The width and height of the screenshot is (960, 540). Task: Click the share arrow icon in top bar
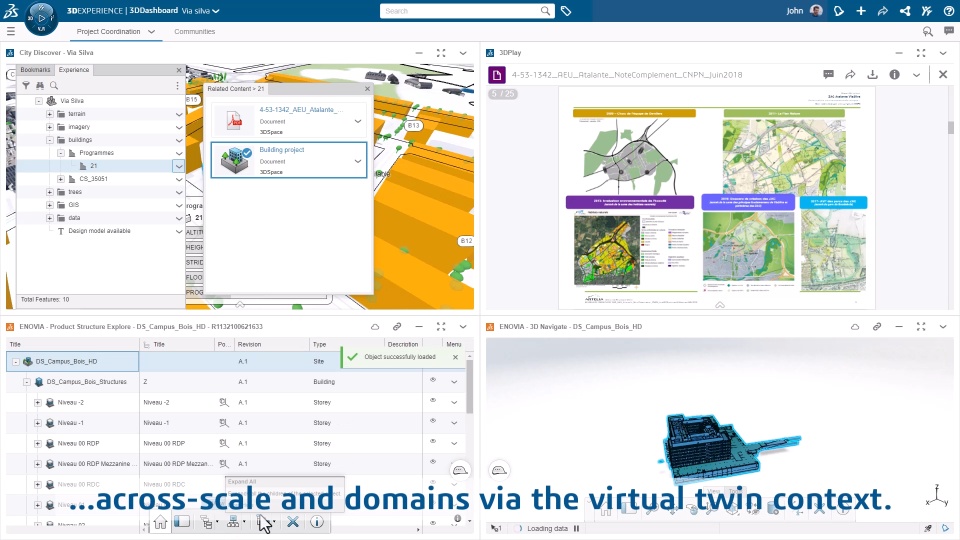(x=883, y=11)
